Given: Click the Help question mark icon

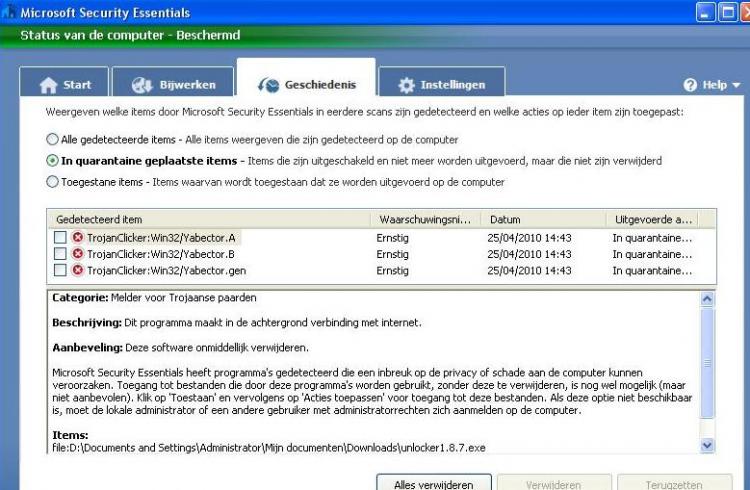Looking at the screenshot, I should [x=690, y=85].
